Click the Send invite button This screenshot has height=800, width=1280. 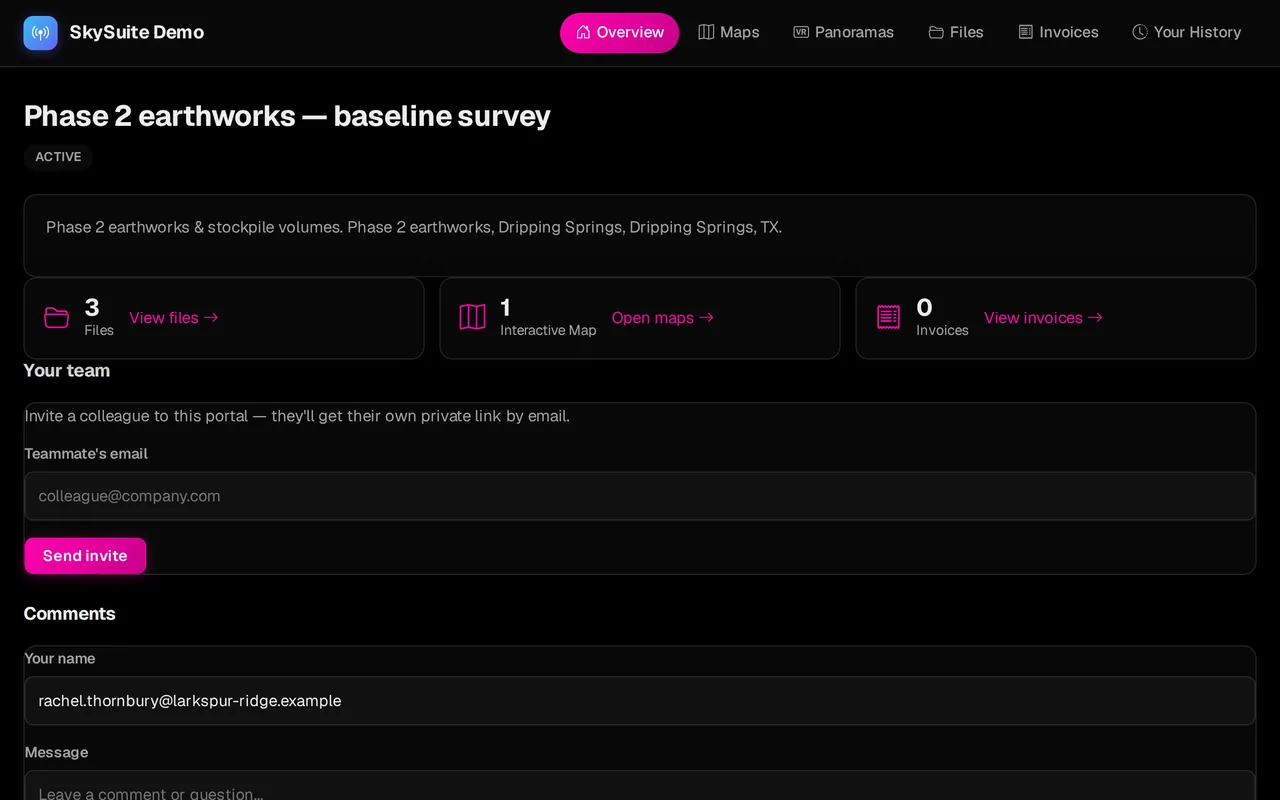(85, 556)
